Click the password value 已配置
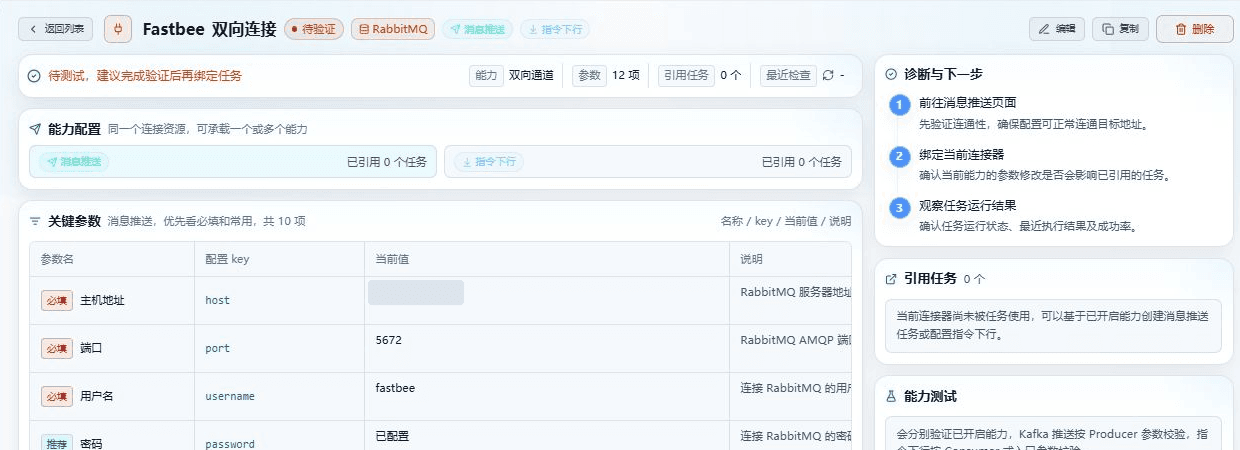 click(392, 436)
